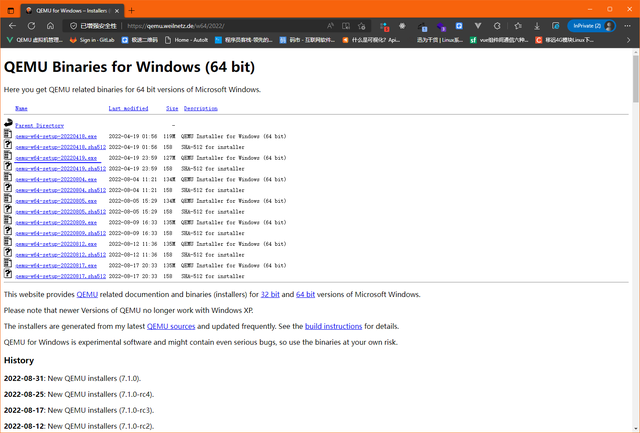Download qemu-w64-setup-20220418.exe

tap(56, 136)
